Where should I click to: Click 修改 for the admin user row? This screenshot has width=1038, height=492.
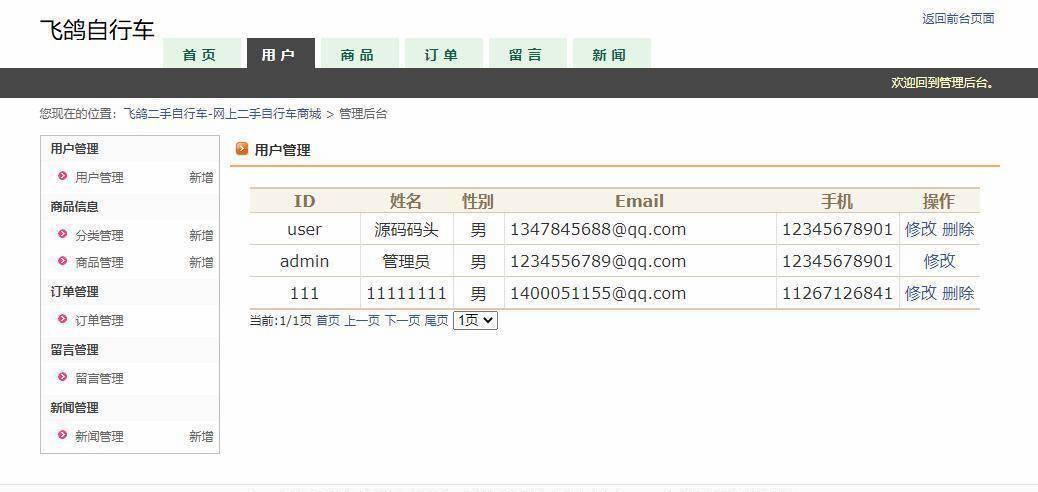click(939, 261)
